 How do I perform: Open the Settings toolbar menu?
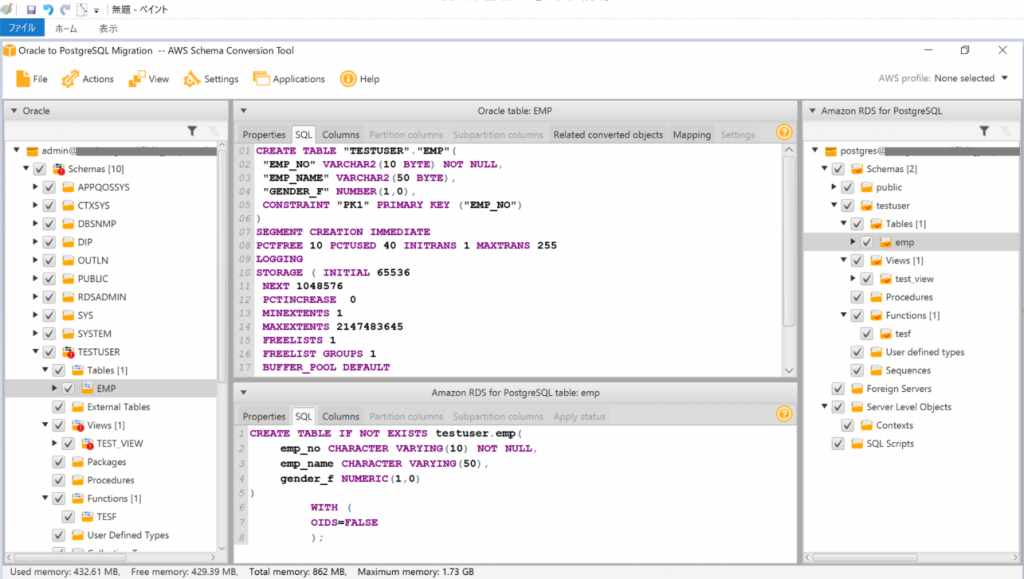pyautogui.click(x=211, y=79)
